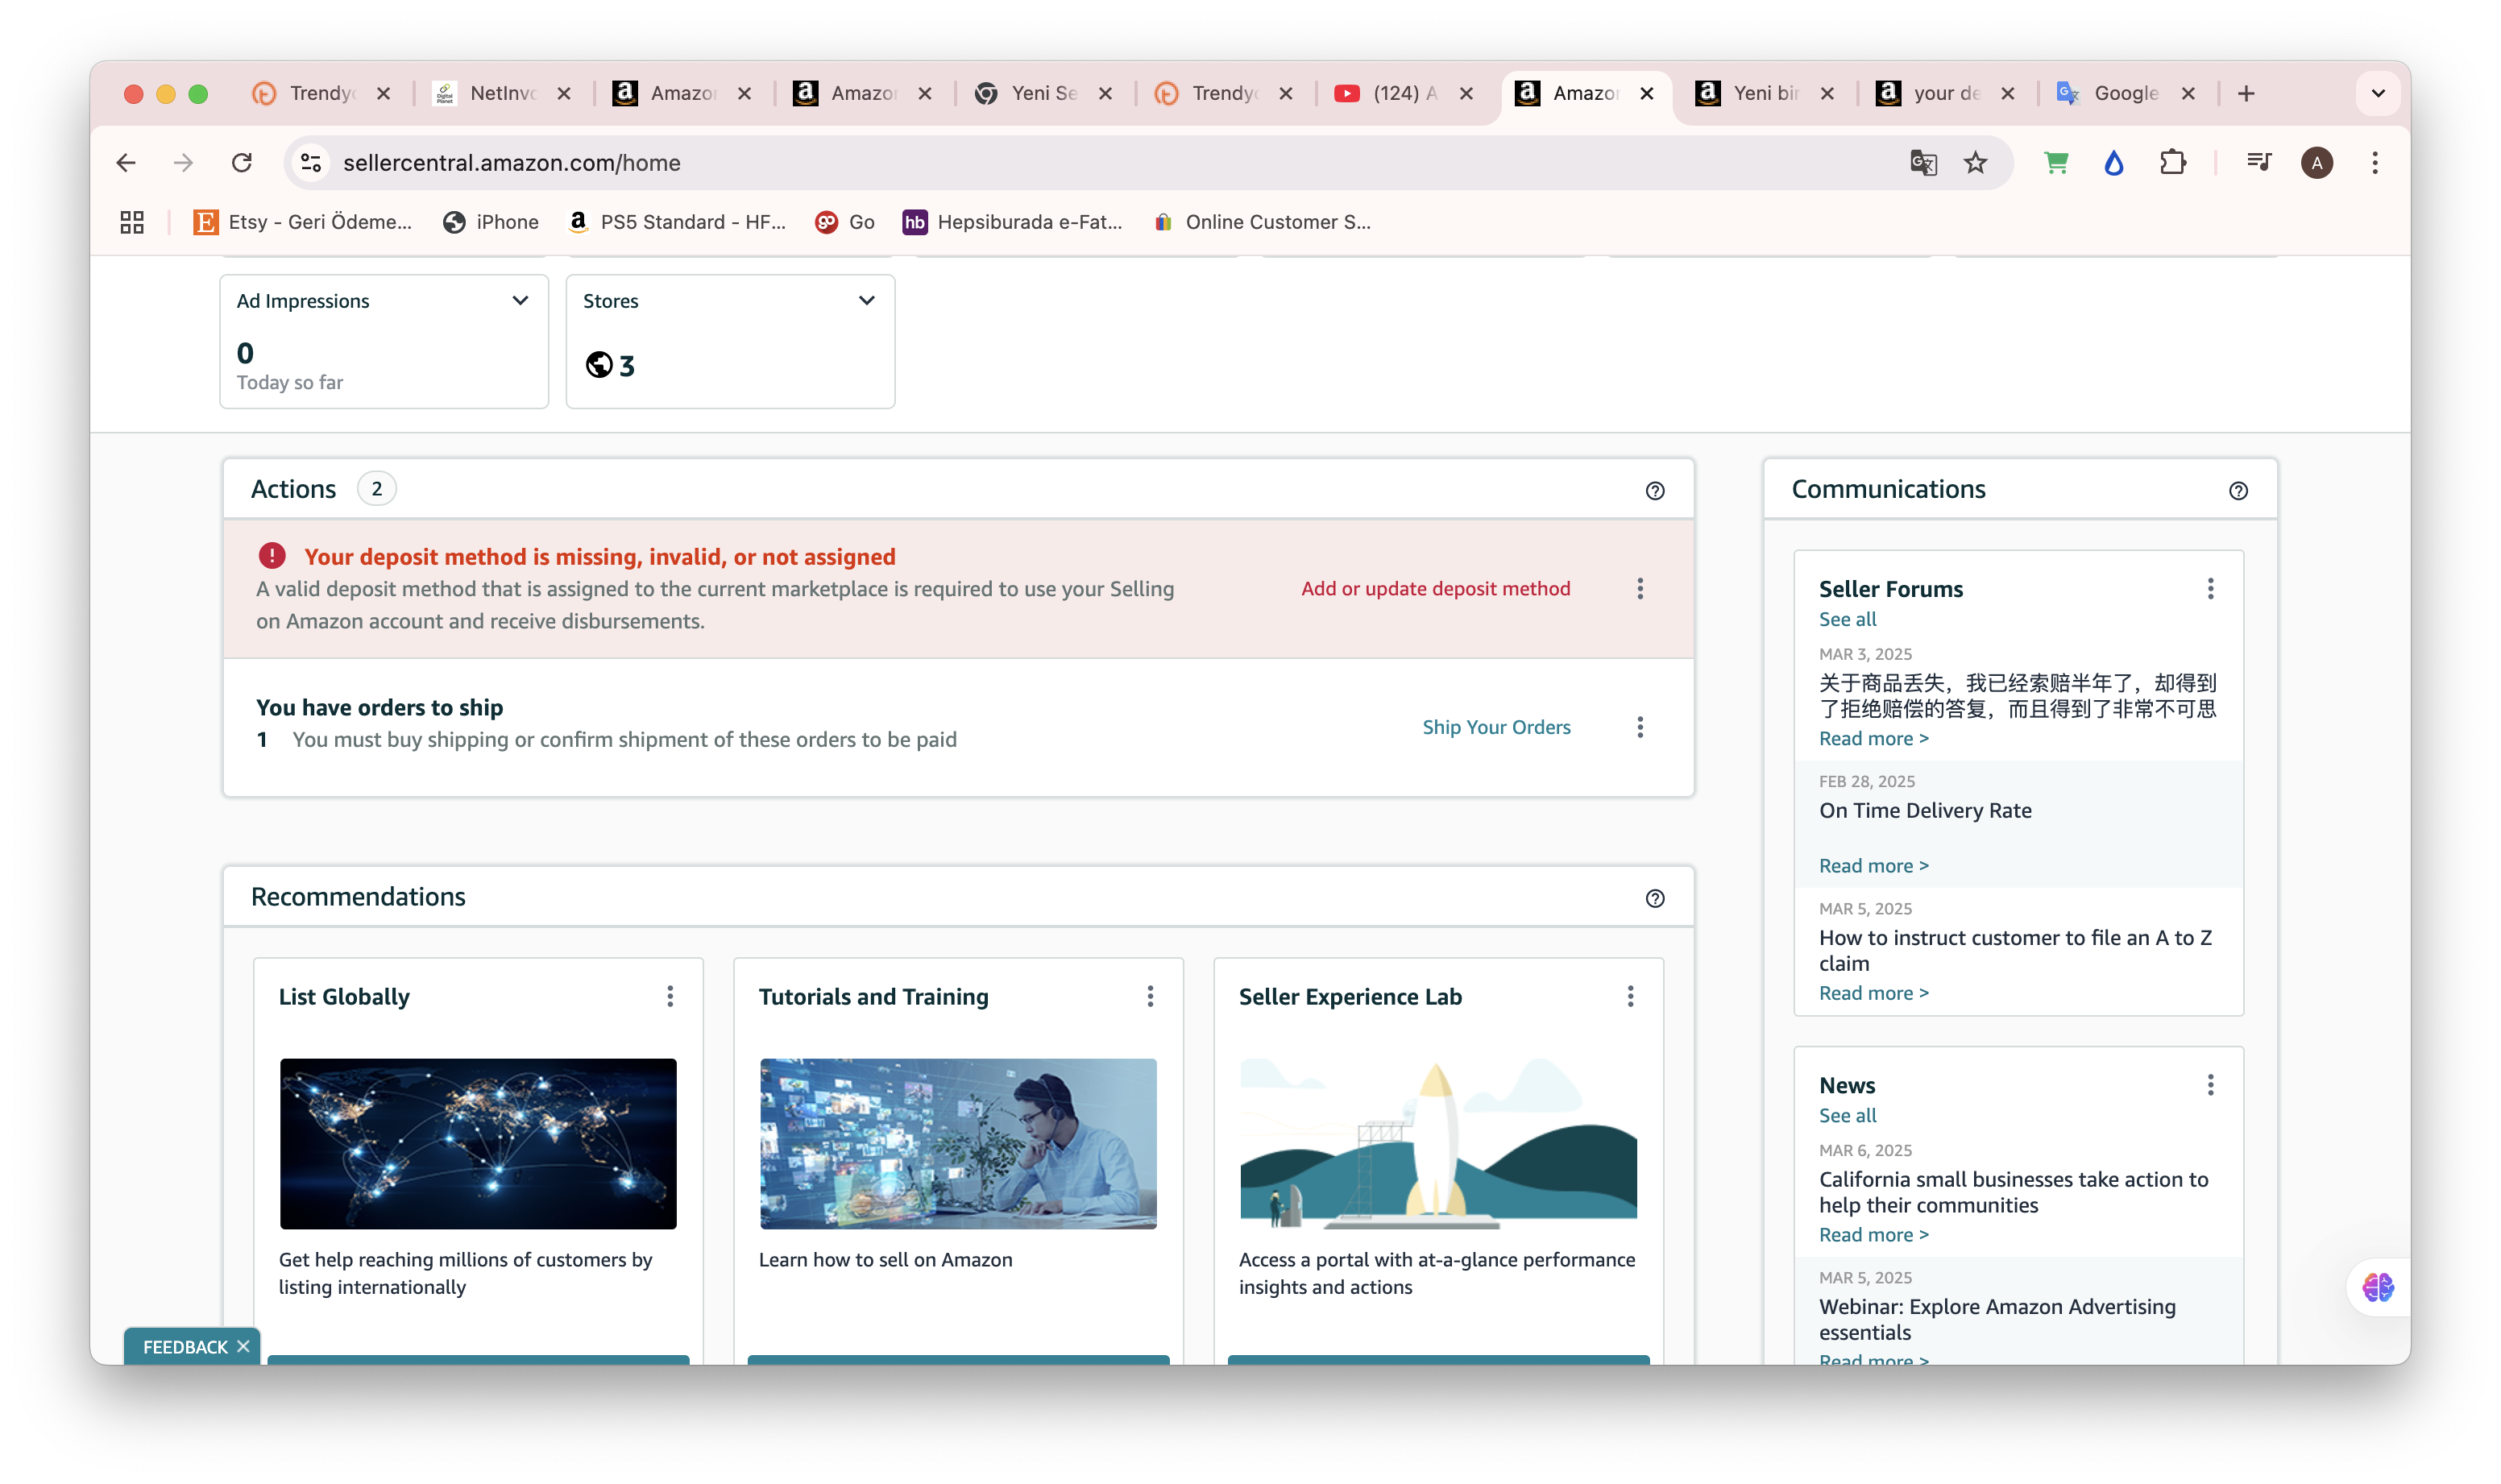The image size is (2501, 1484).
Task: Click the Tutorials and Training image
Action: click(x=958, y=1144)
